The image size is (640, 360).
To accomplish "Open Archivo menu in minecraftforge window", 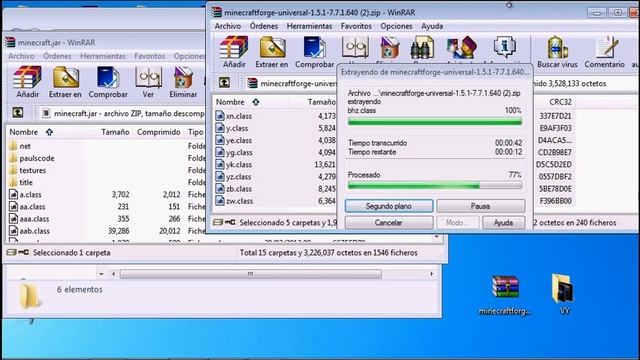I will [228, 26].
